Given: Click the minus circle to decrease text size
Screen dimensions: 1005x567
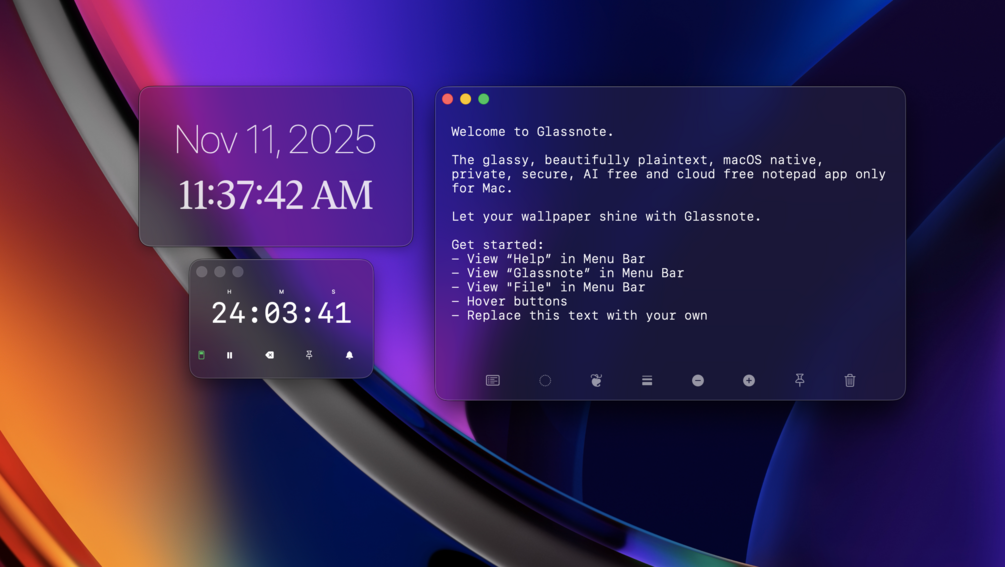Looking at the screenshot, I should pos(698,381).
